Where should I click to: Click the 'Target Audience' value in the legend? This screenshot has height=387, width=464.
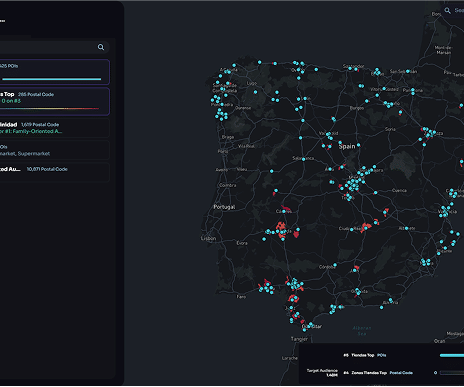coord(322,373)
